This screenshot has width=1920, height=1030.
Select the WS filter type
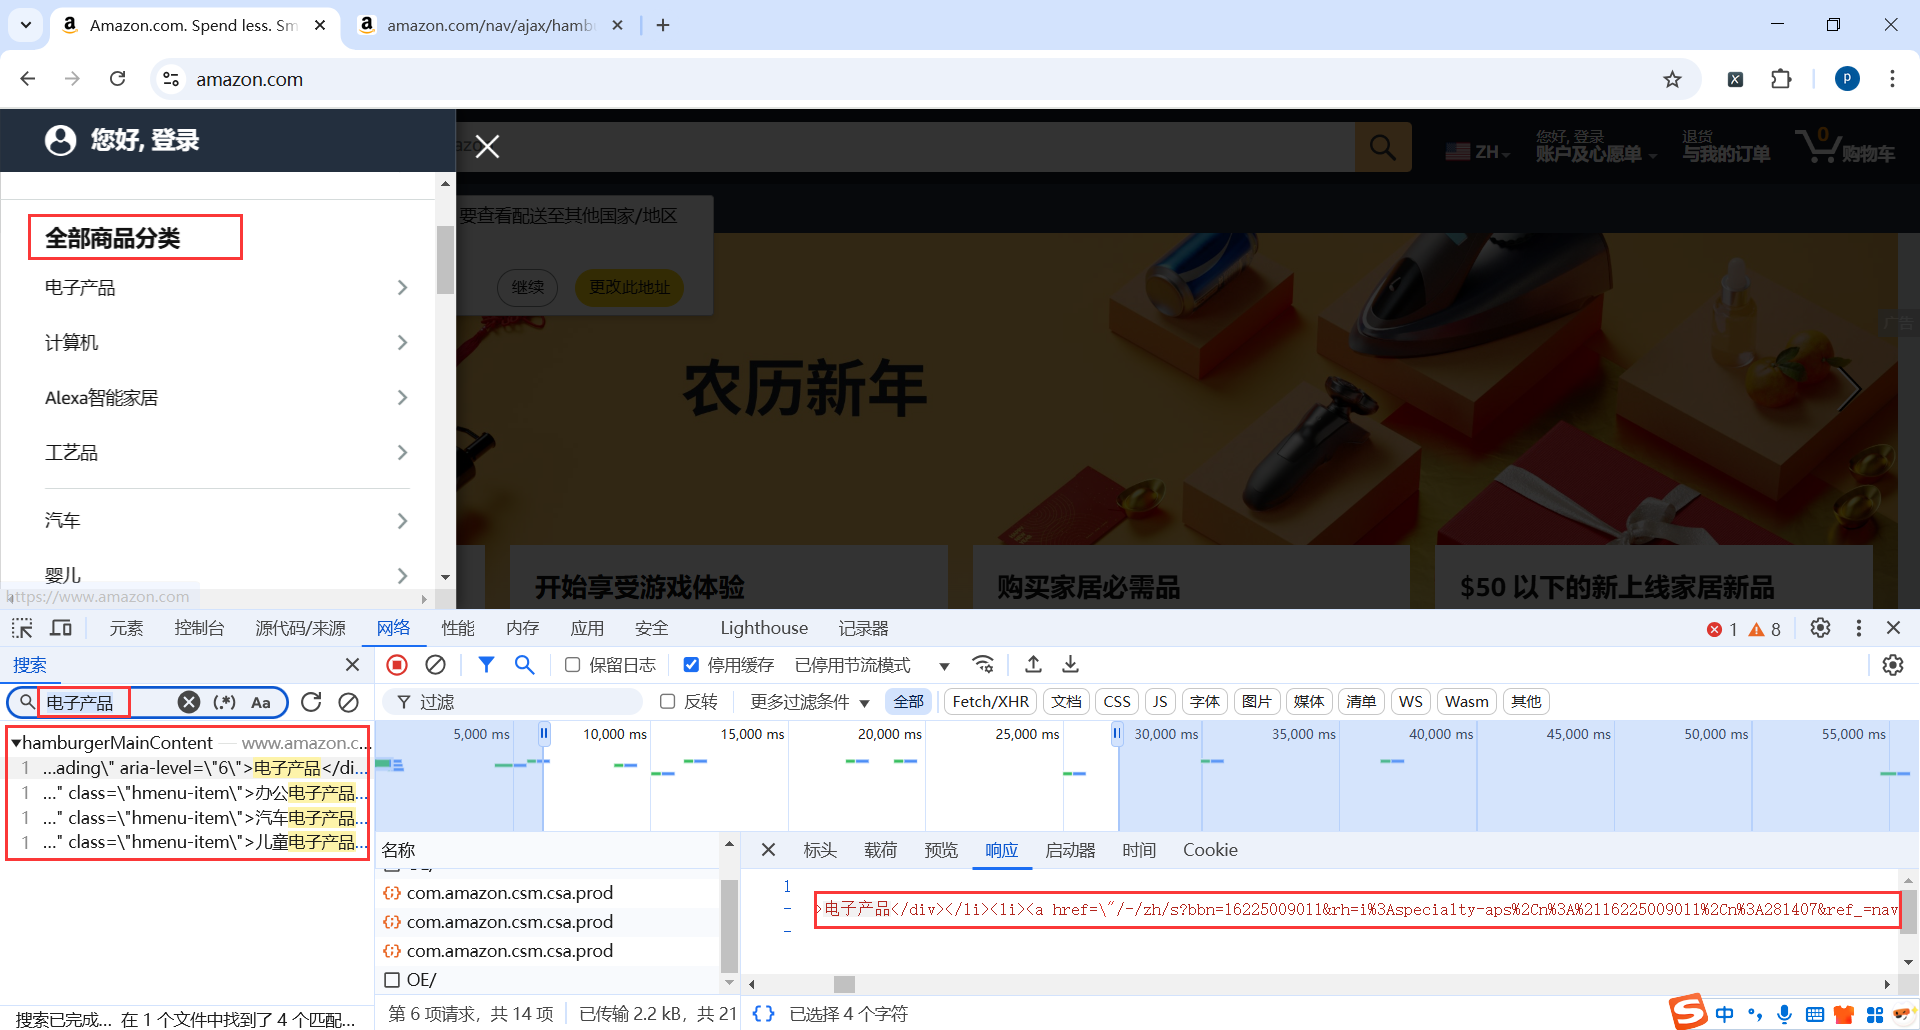(x=1410, y=702)
